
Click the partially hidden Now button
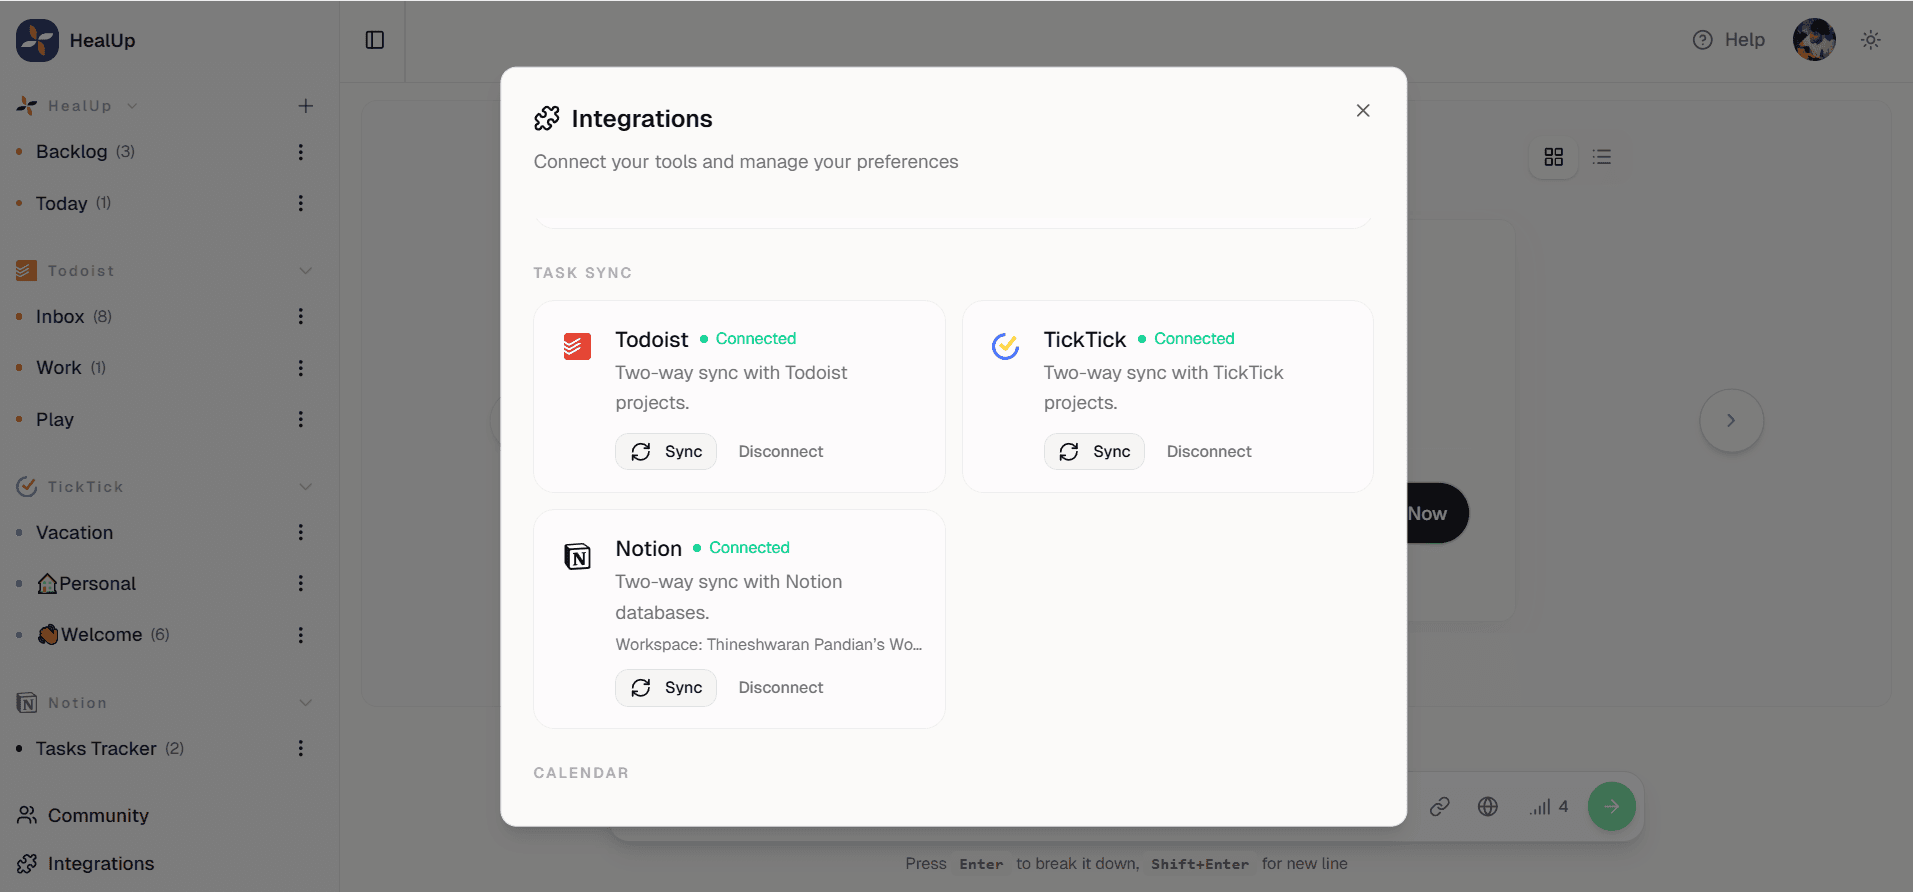[x=1436, y=513]
